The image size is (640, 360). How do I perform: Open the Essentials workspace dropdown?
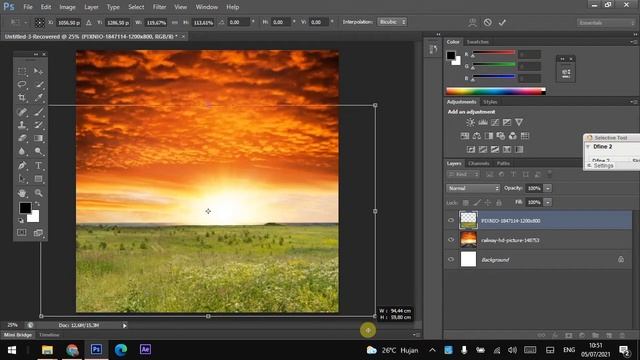tap(606, 23)
